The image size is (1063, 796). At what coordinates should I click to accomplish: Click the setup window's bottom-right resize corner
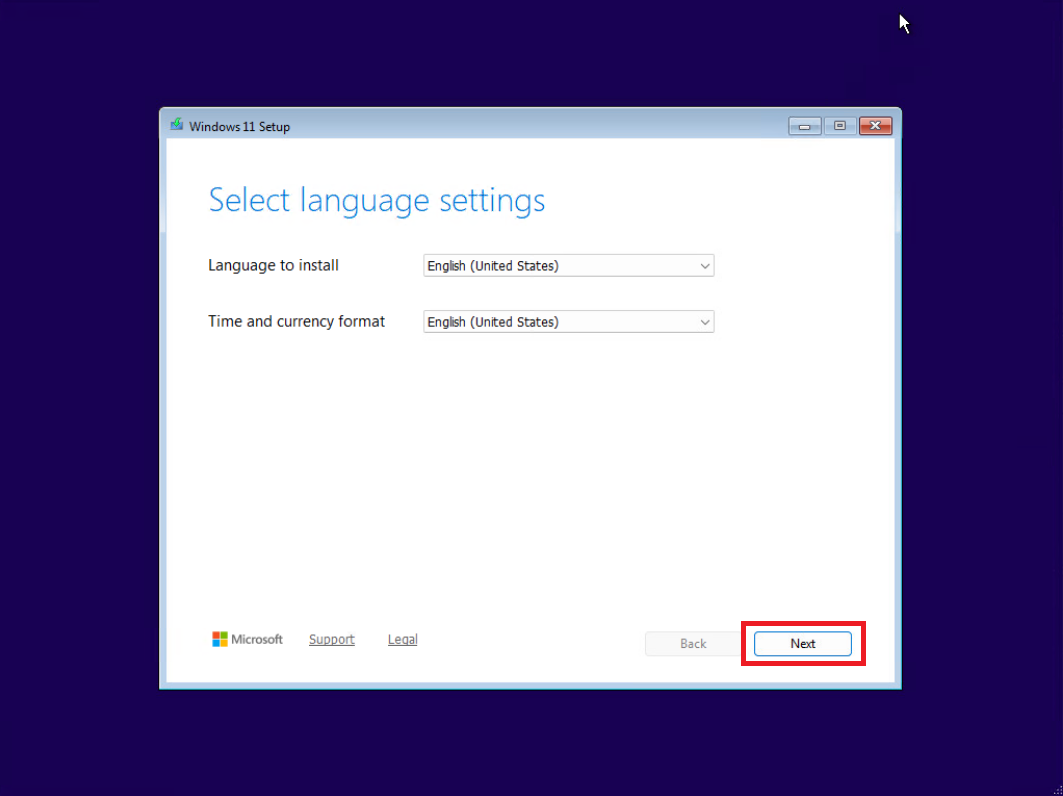tap(897, 685)
